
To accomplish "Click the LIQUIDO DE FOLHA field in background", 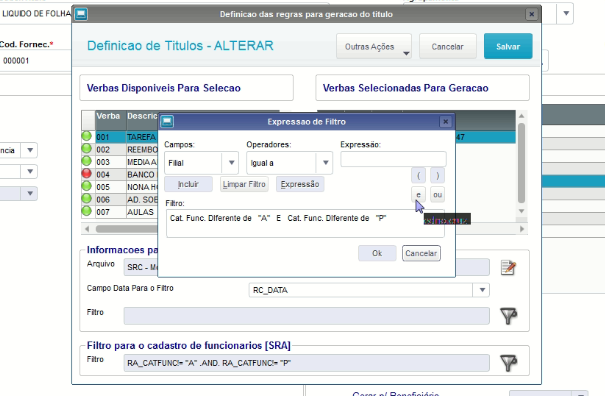I will pyautogui.click(x=36, y=14).
